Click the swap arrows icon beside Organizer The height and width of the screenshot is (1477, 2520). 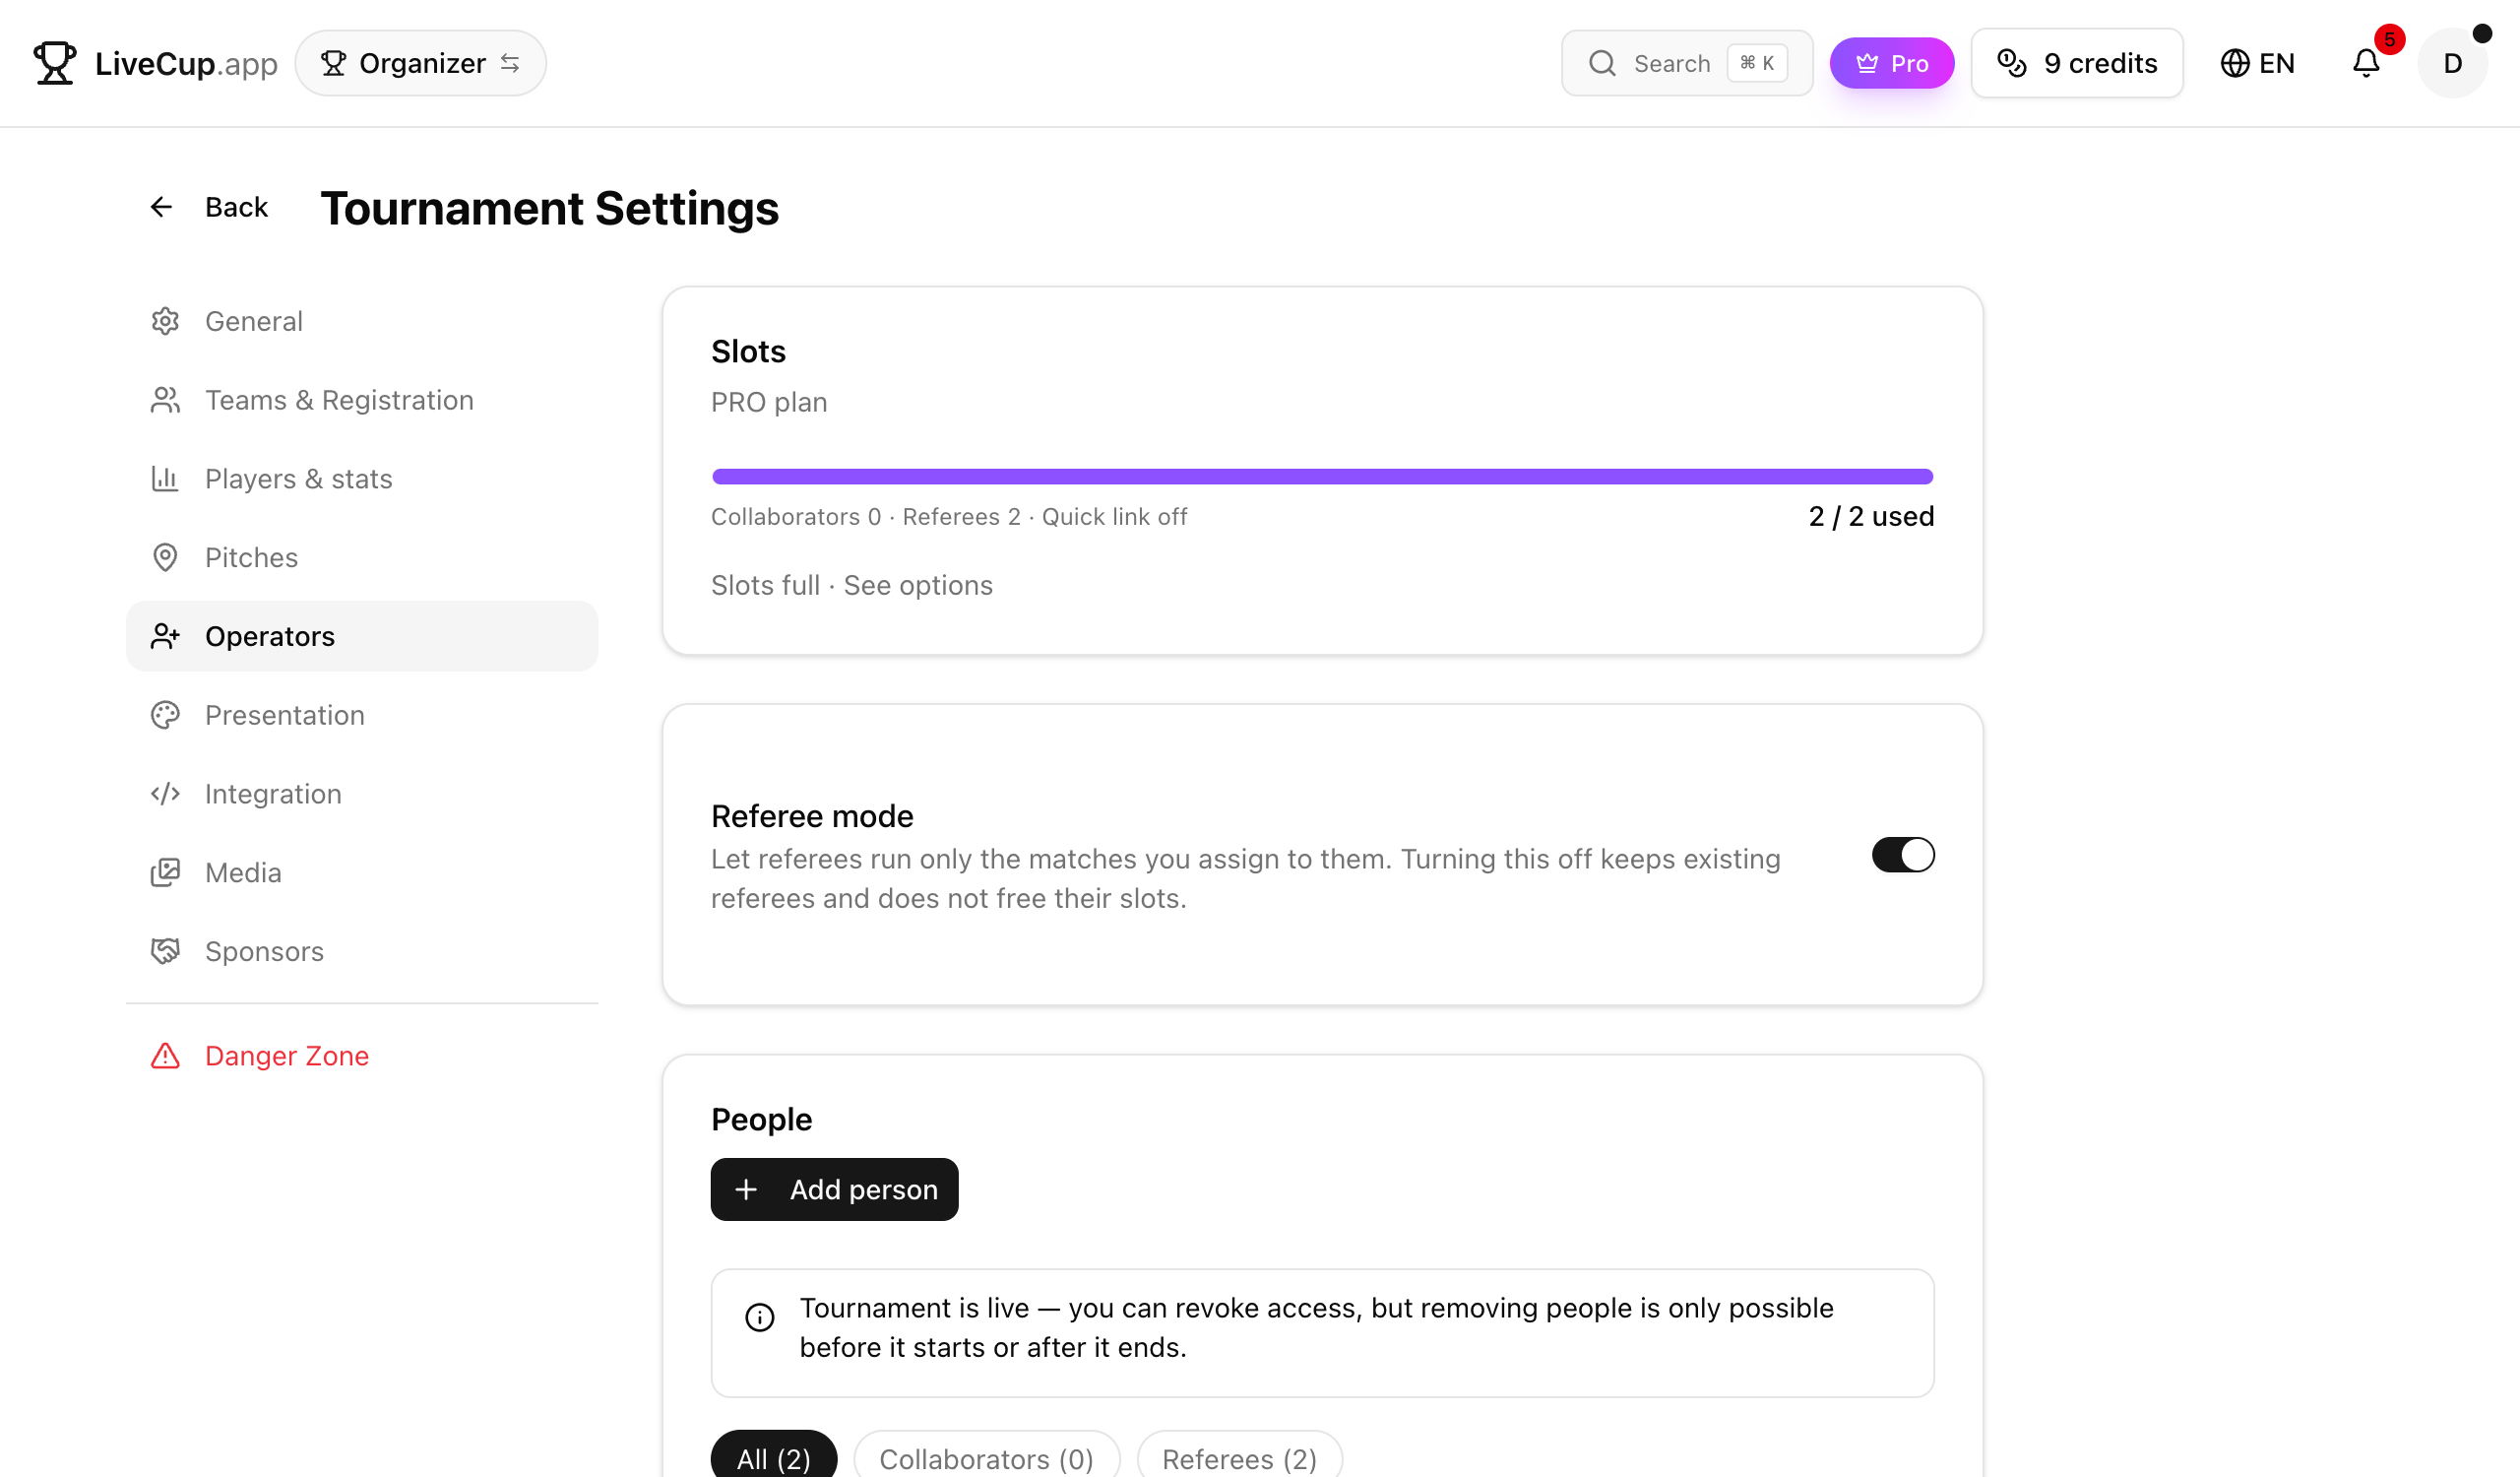pyautogui.click(x=510, y=63)
